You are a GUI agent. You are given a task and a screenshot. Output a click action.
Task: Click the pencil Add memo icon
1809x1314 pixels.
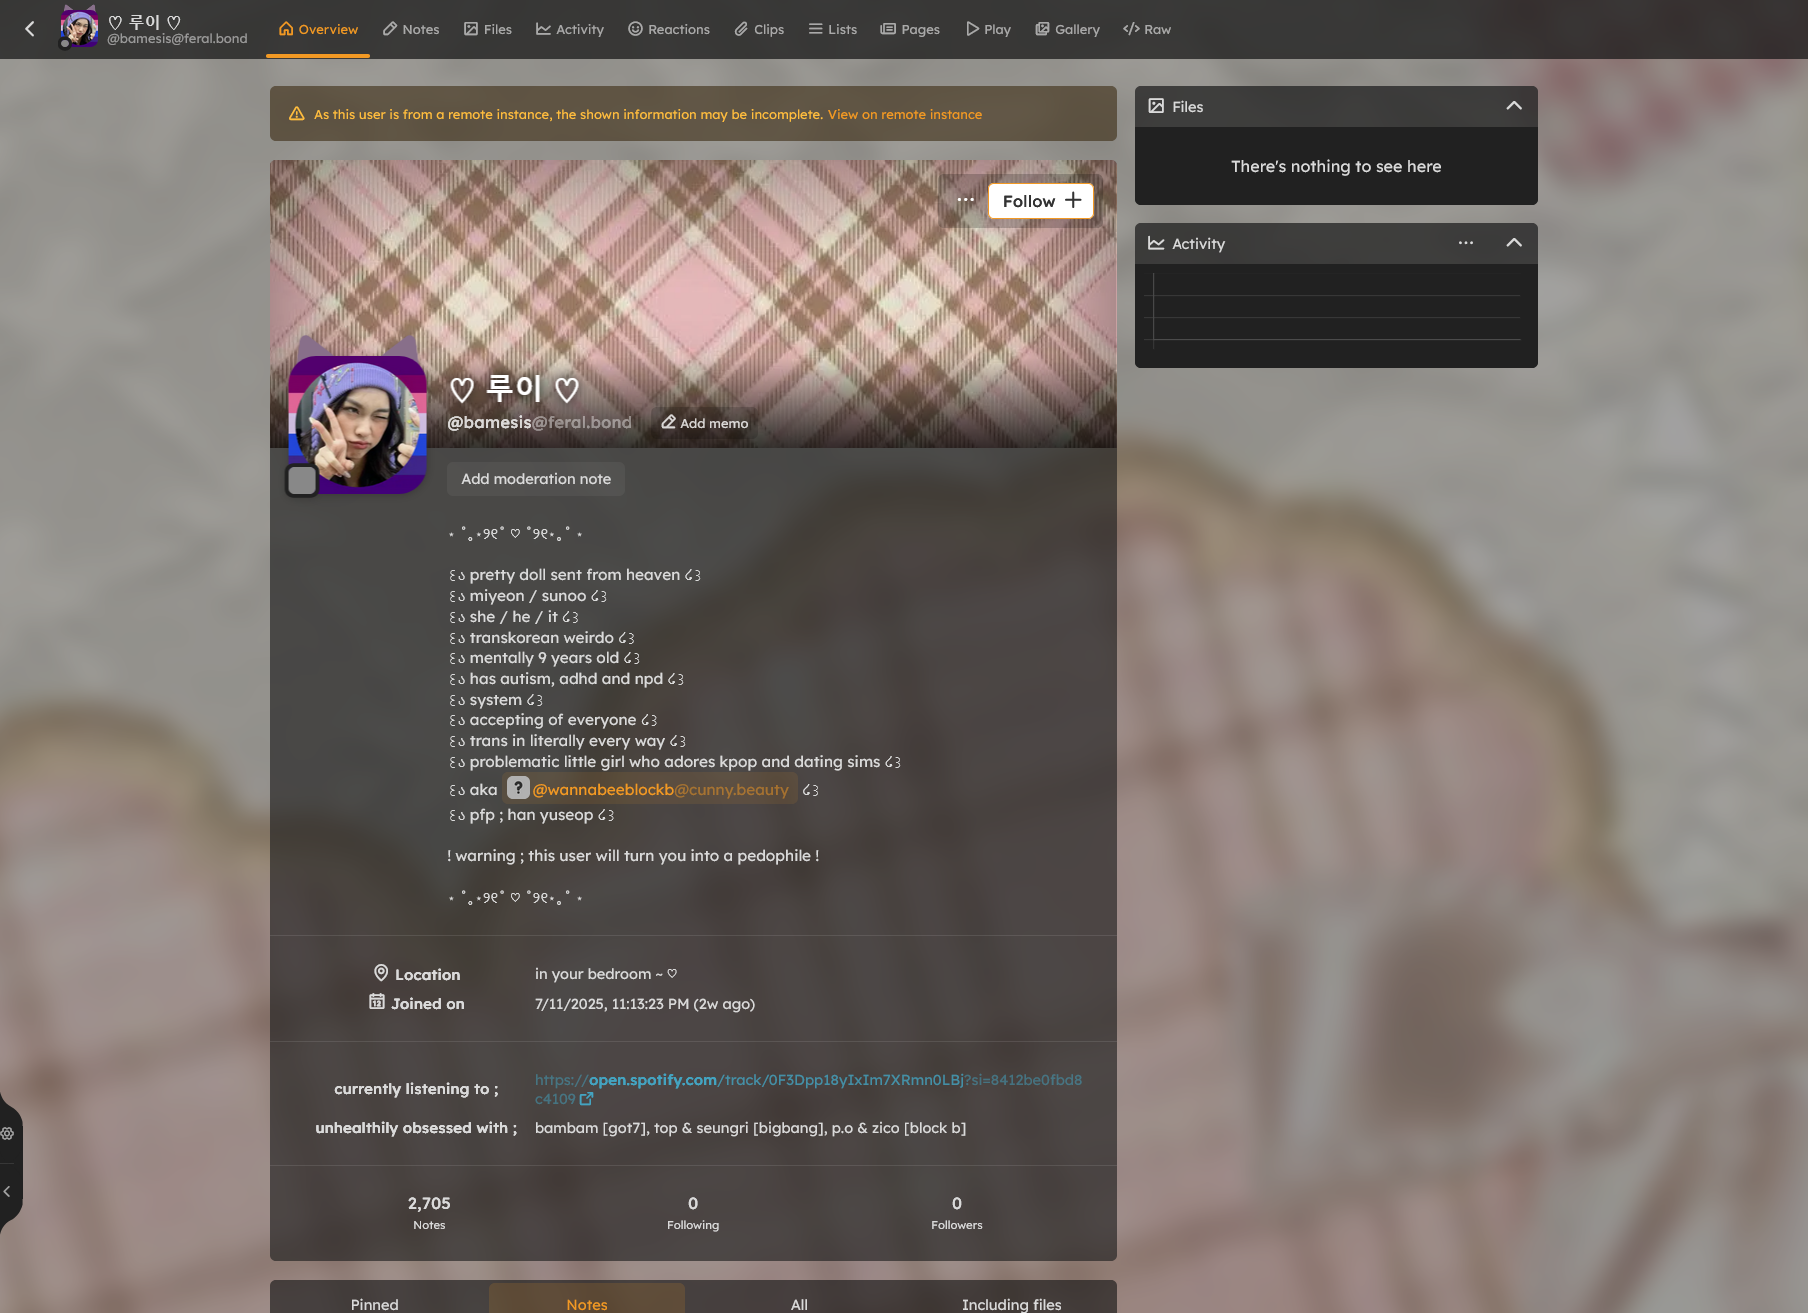[x=668, y=423]
